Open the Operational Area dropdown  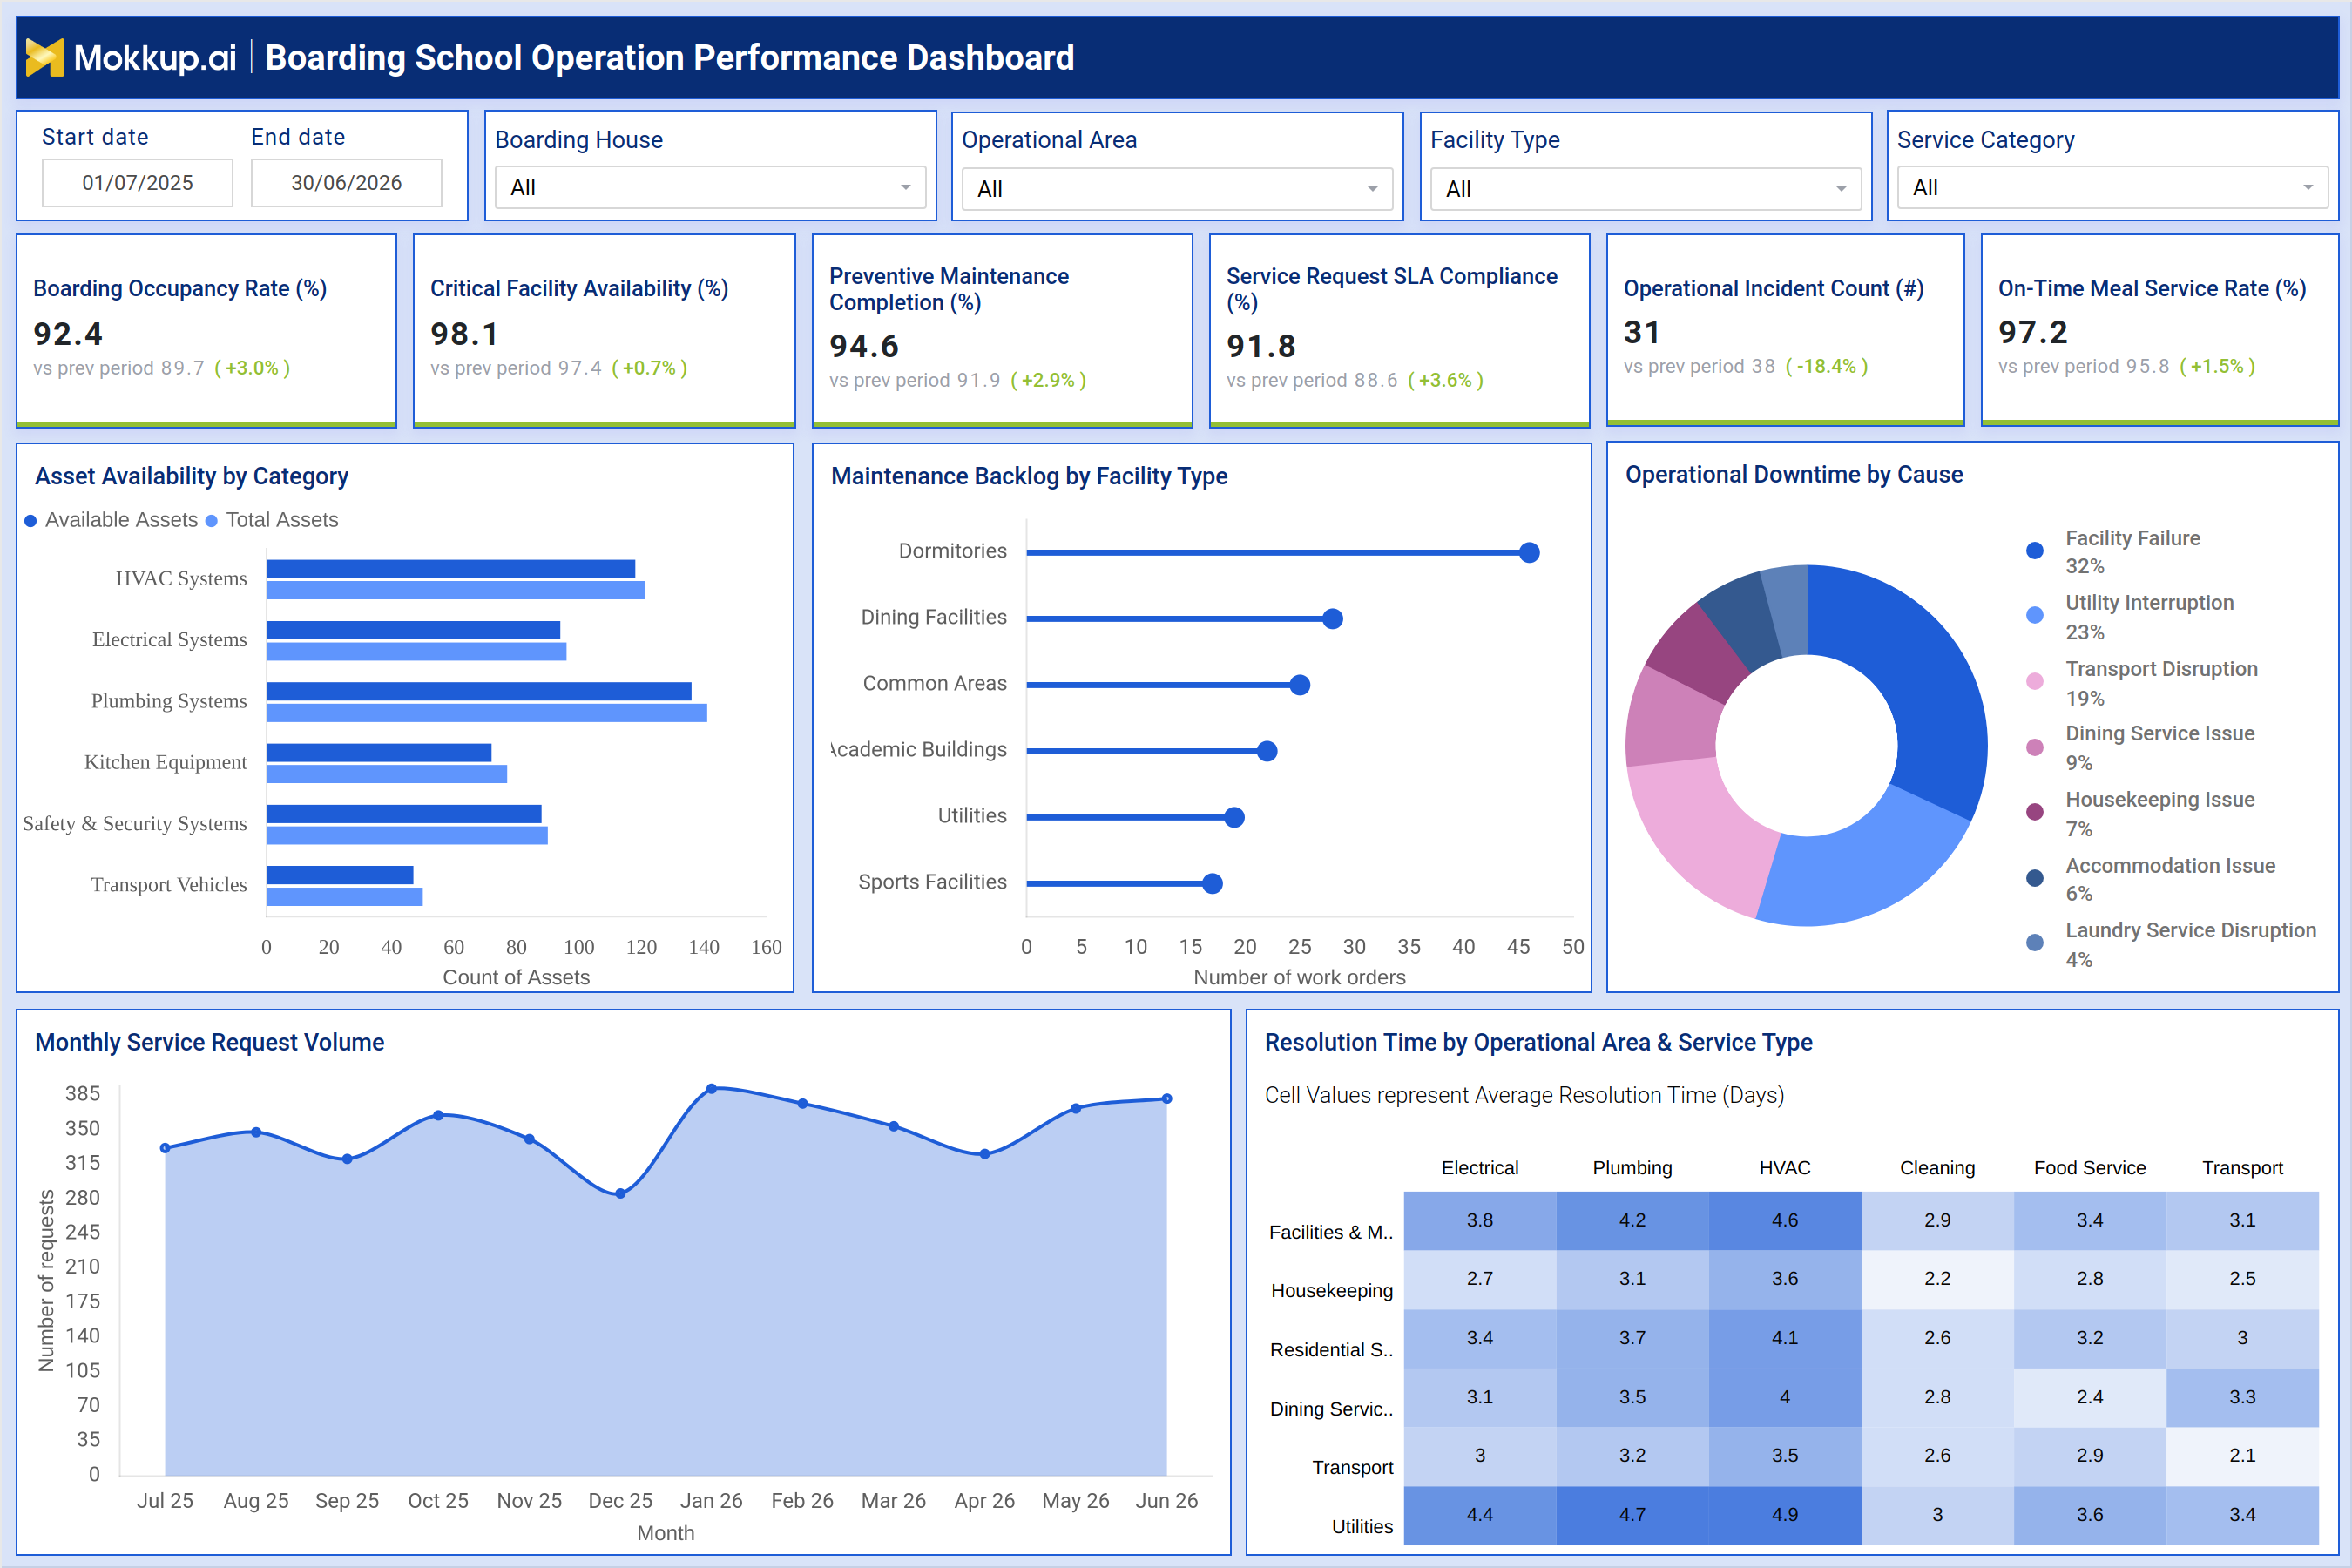coord(1177,188)
